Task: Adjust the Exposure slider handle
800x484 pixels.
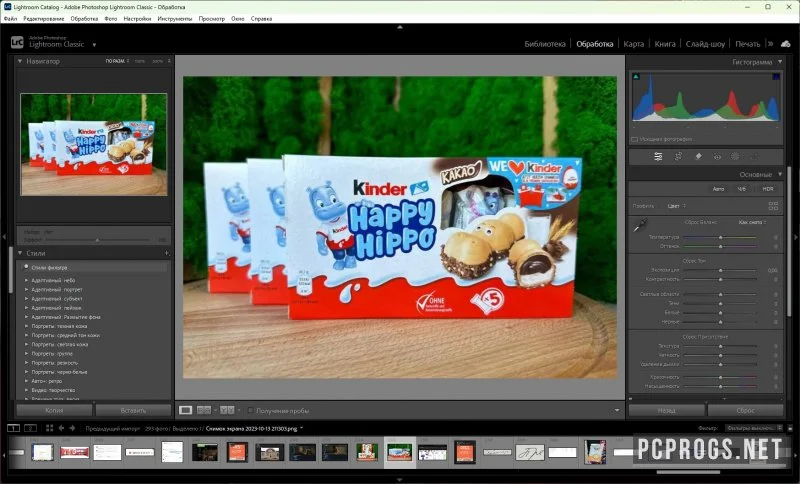Action: [x=720, y=270]
